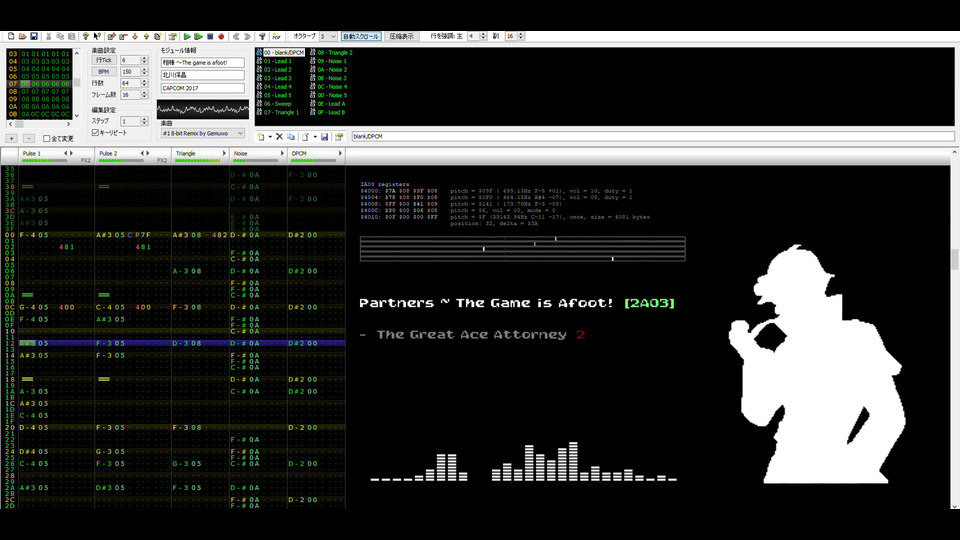Click the song title field 'The game is afoot!'
960x540 pixels.
coord(203,62)
